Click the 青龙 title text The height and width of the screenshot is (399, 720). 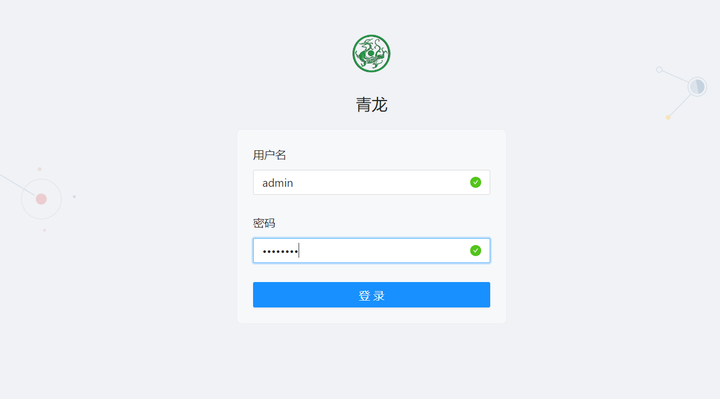pos(371,105)
